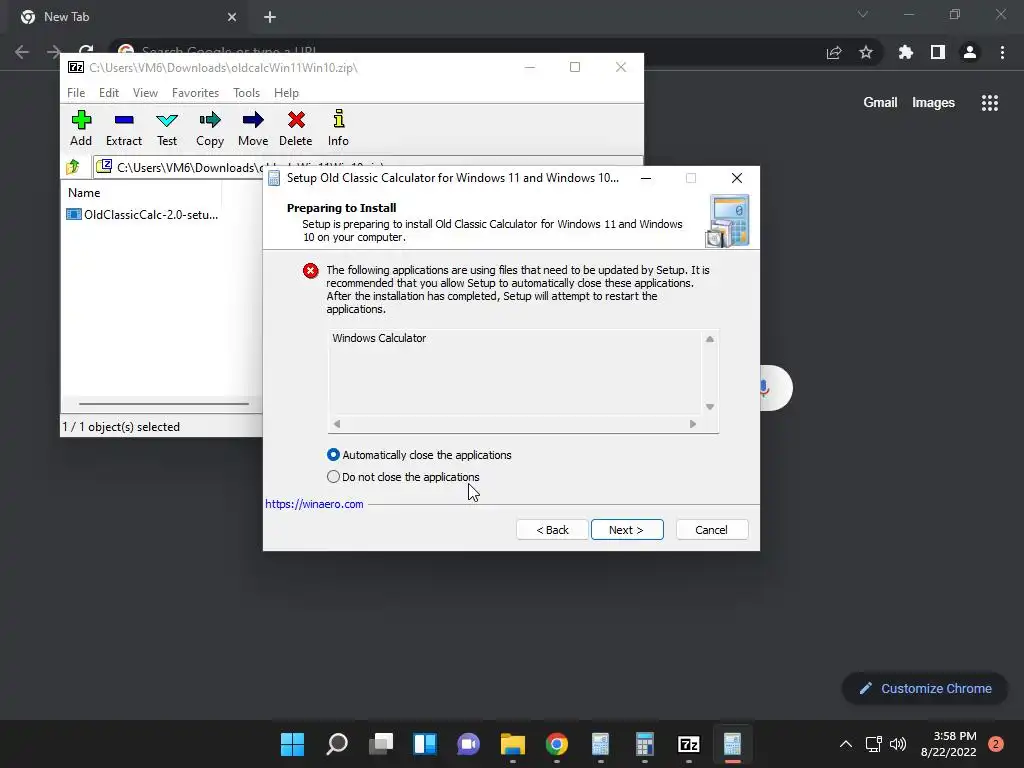Select Windows Calculator in the applications list
The width and height of the screenshot is (1024, 768).
[x=379, y=338]
